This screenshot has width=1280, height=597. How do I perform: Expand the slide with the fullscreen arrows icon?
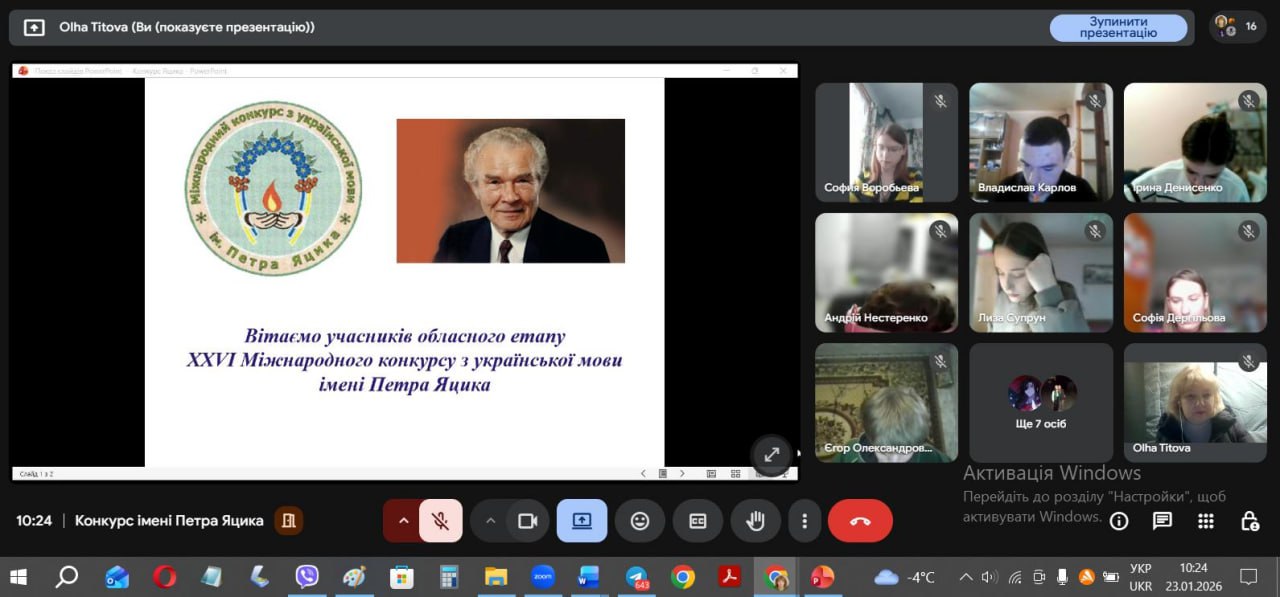click(x=771, y=455)
